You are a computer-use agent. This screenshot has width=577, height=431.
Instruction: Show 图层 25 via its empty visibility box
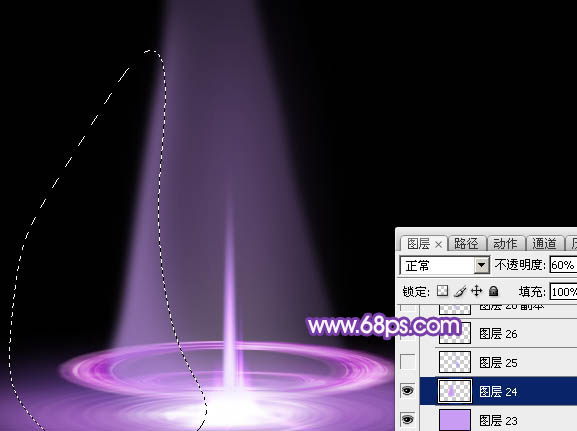tap(407, 362)
